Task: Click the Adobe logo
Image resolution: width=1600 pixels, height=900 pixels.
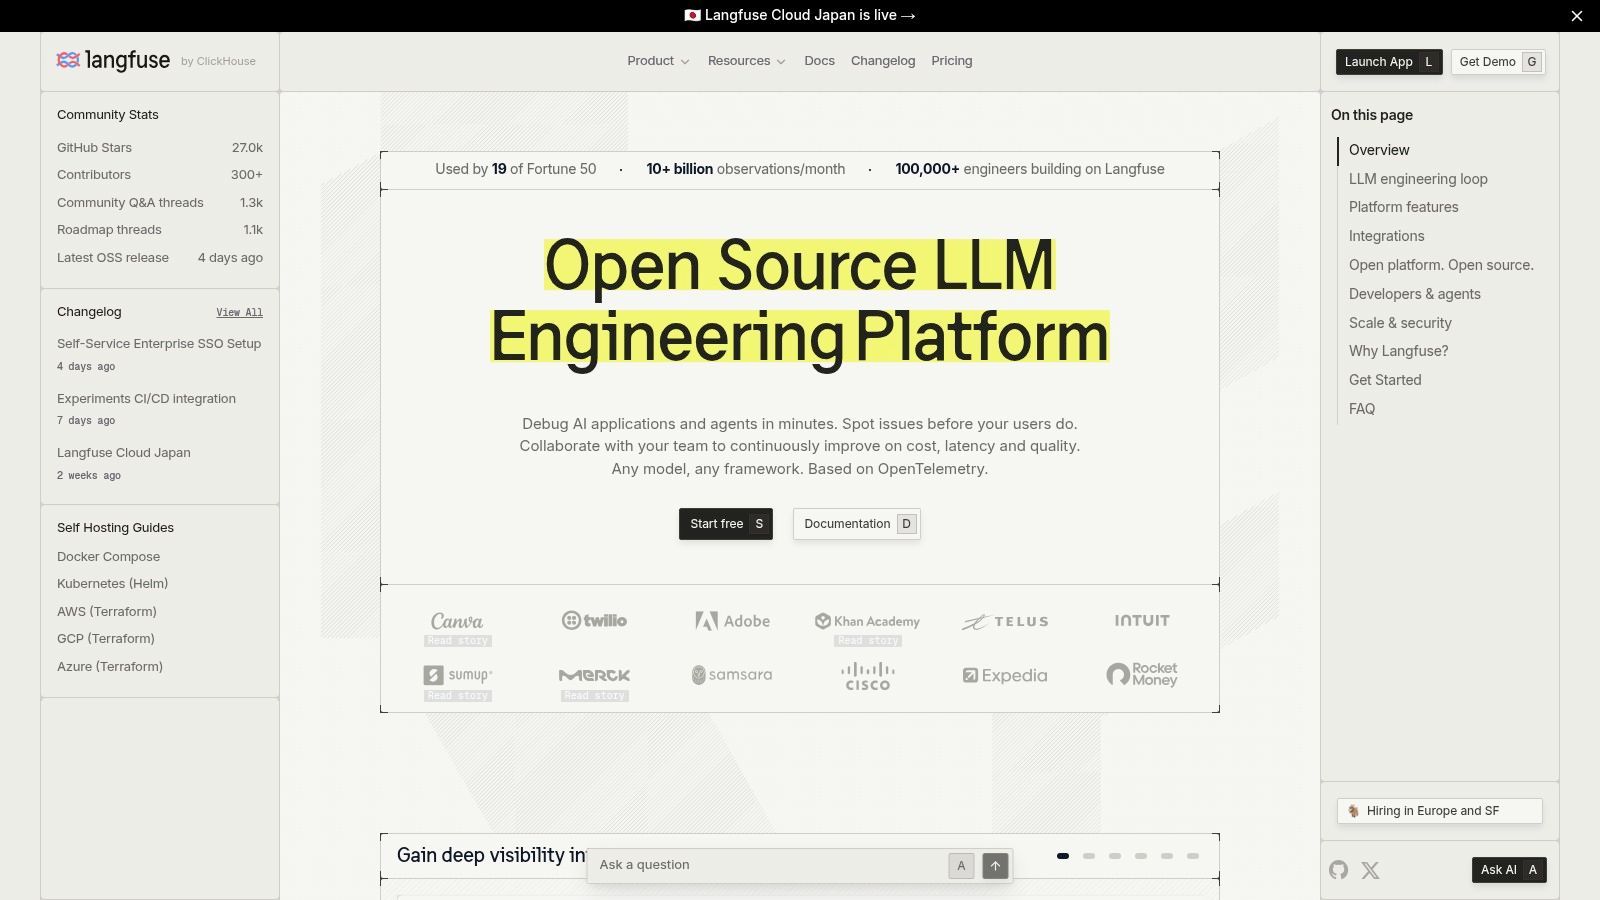Action: (x=732, y=621)
